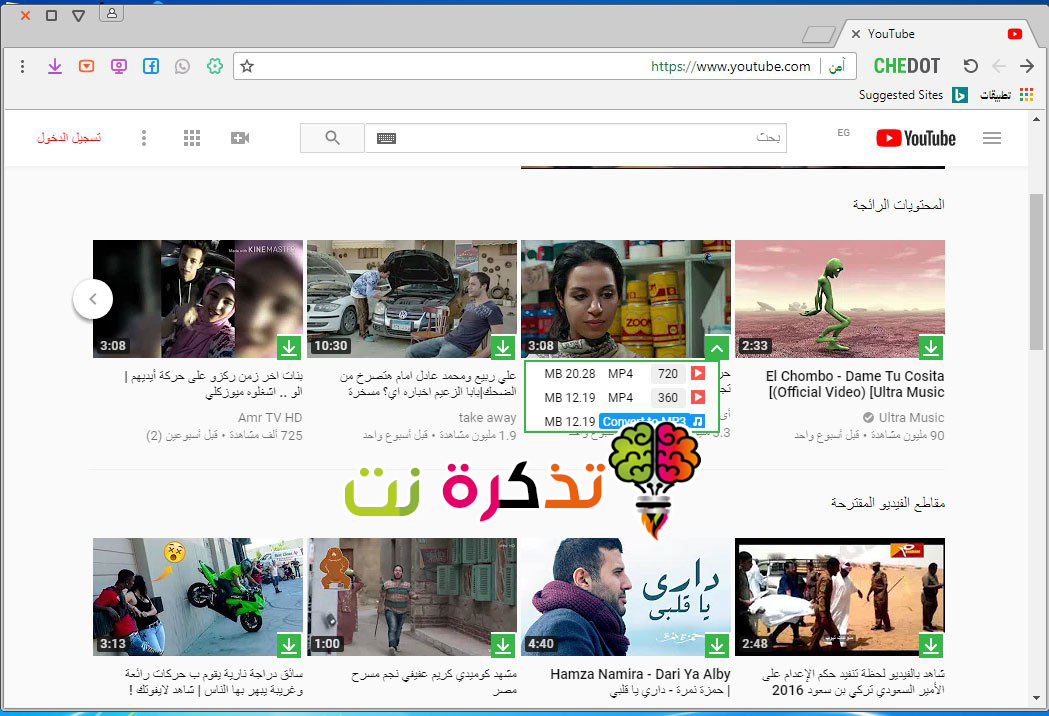Open the El Chombo - Dame Tu Cosita title
This screenshot has height=716, width=1049.
coord(856,384)
